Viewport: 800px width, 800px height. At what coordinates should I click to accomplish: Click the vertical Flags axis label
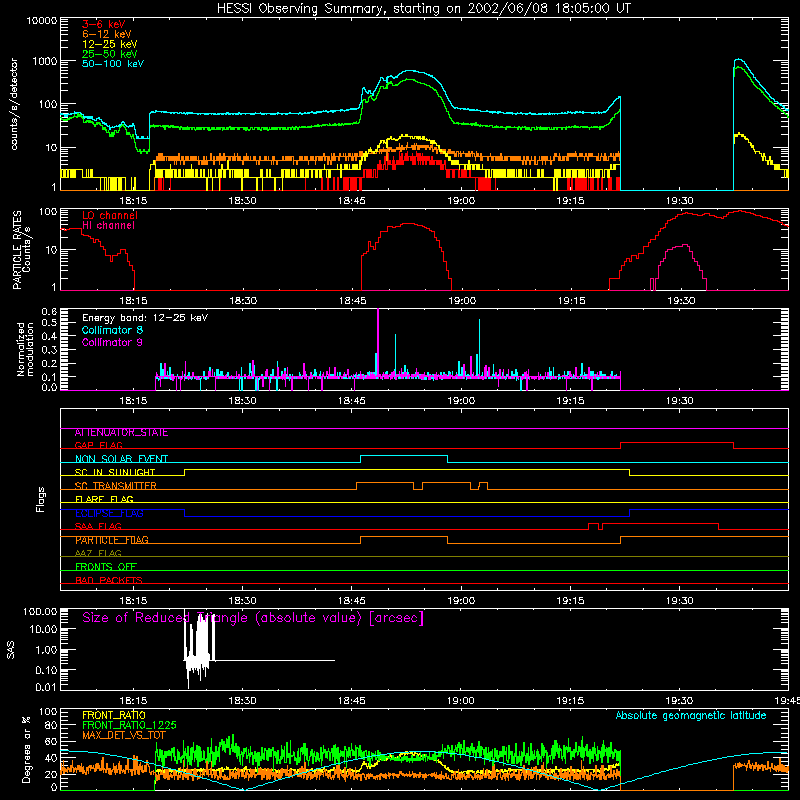40,499
